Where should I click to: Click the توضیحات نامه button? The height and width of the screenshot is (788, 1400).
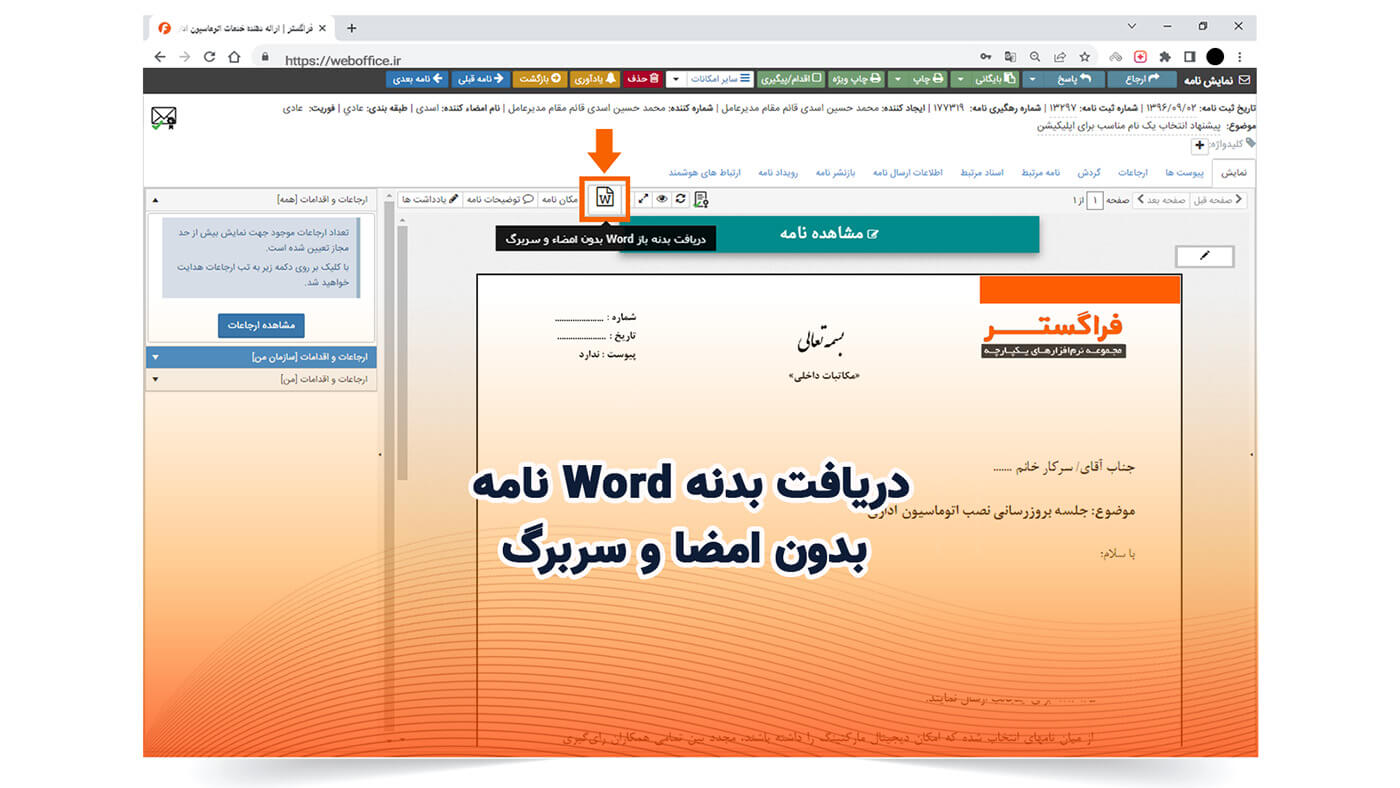[x=500, y=200]
